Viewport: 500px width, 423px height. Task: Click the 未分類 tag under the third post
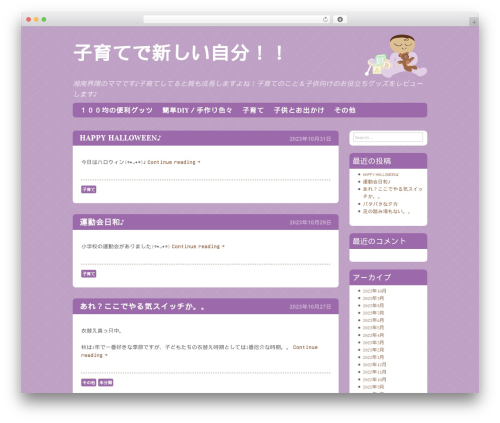[106, 382]
